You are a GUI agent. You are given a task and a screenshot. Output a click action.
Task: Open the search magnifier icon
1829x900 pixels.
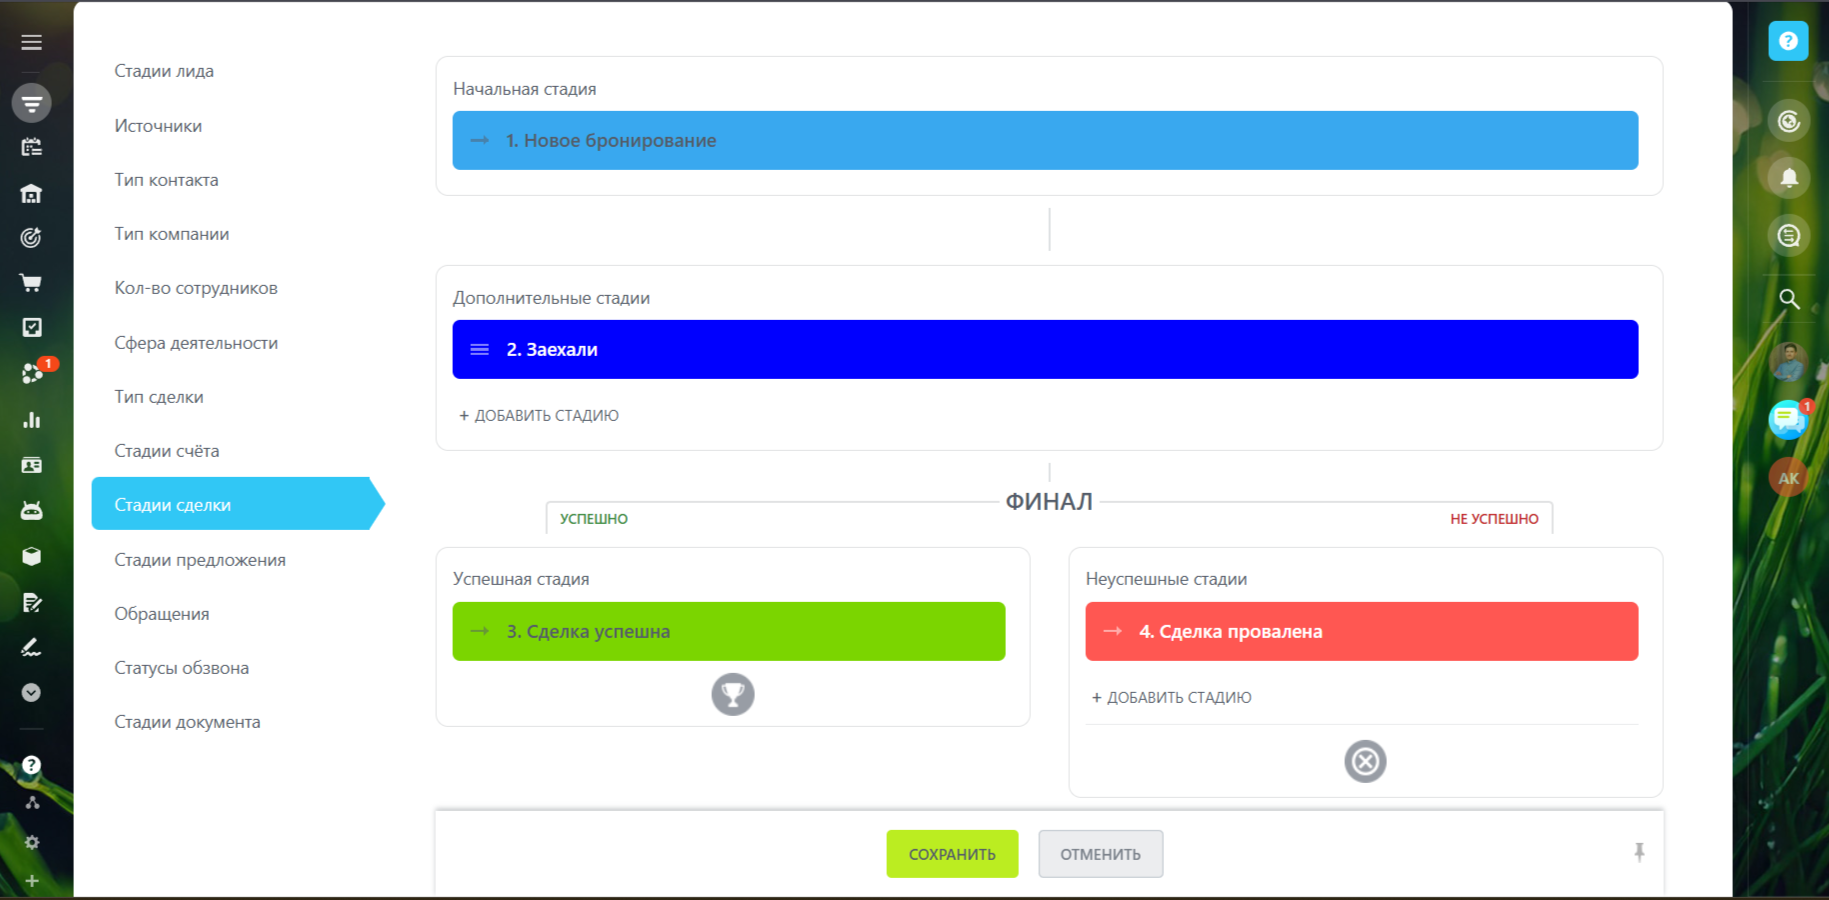point(1789,299)
